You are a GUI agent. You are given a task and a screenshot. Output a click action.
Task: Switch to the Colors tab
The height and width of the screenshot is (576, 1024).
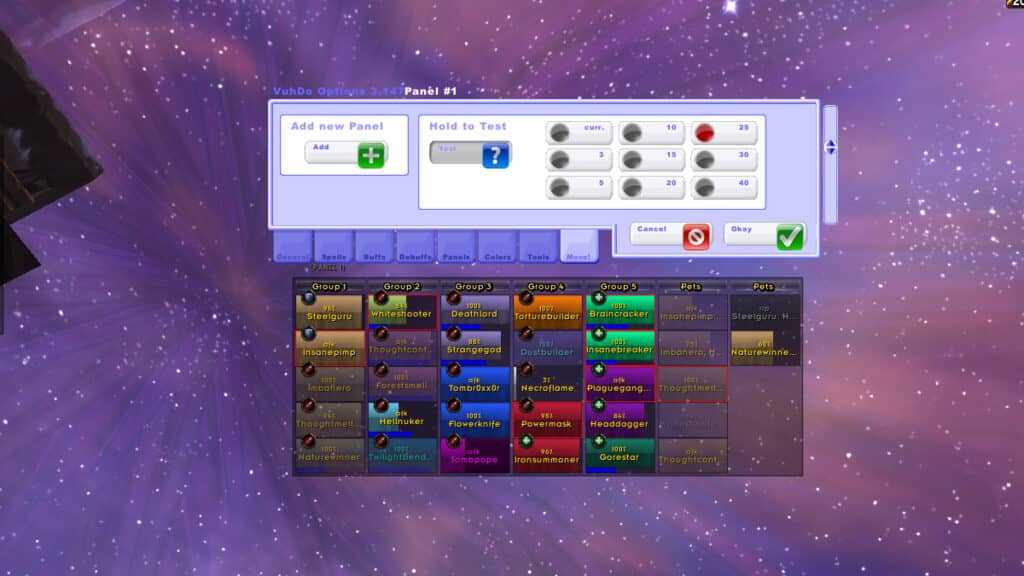coord(497,247)
